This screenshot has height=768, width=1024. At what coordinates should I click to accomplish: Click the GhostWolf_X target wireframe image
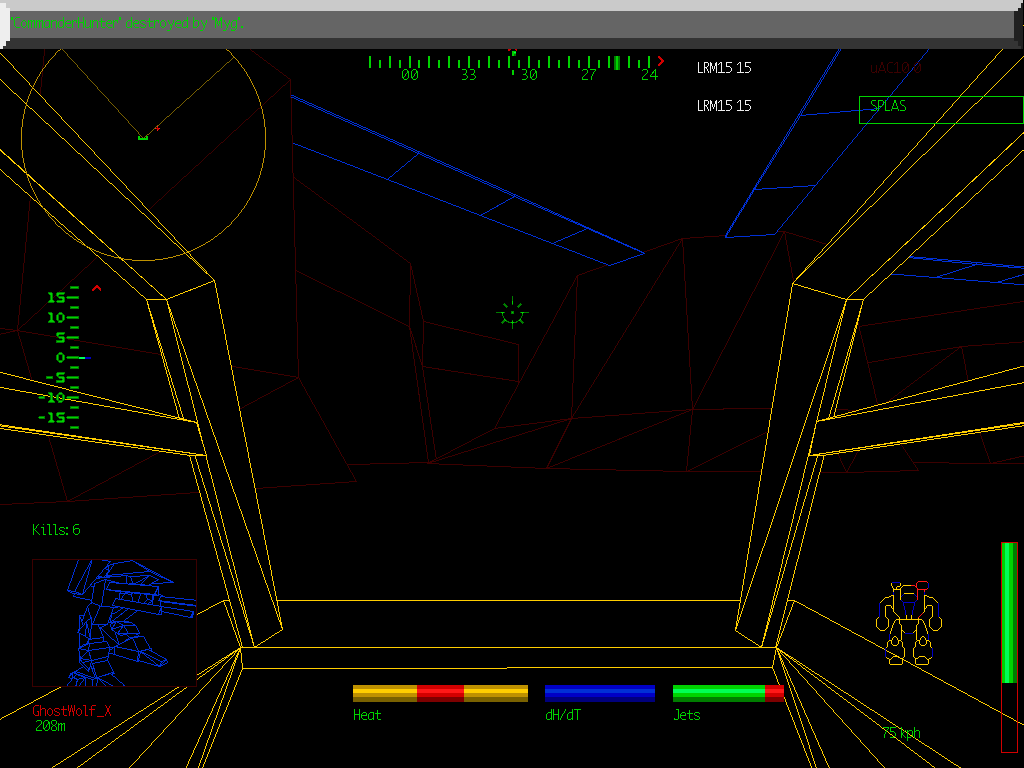coord(114,622)
